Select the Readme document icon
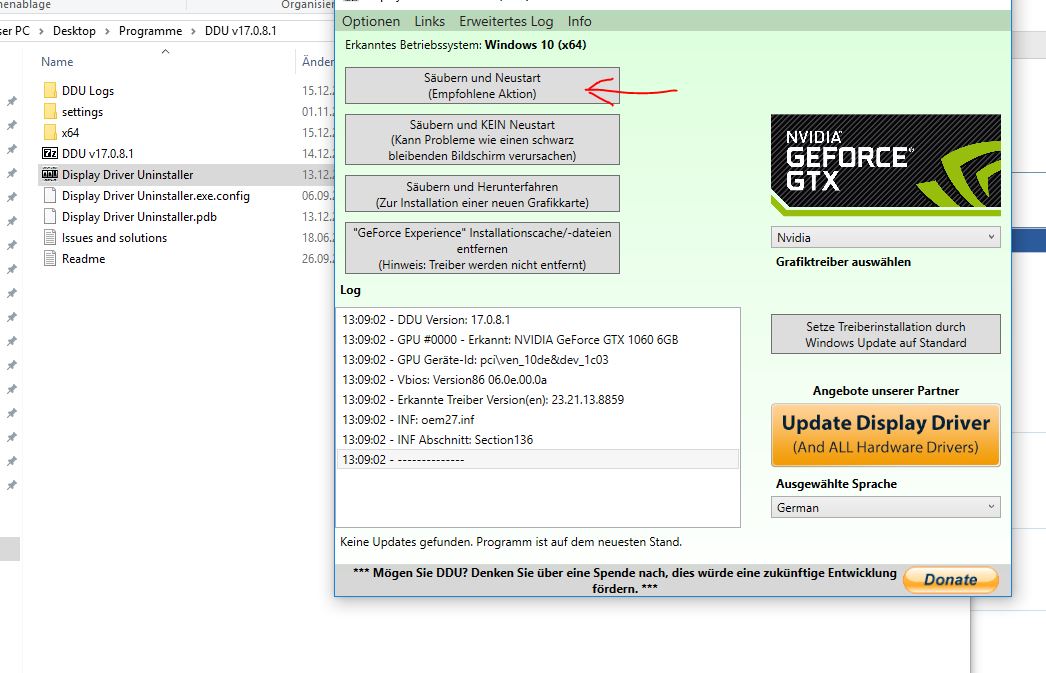 [50, 258]
